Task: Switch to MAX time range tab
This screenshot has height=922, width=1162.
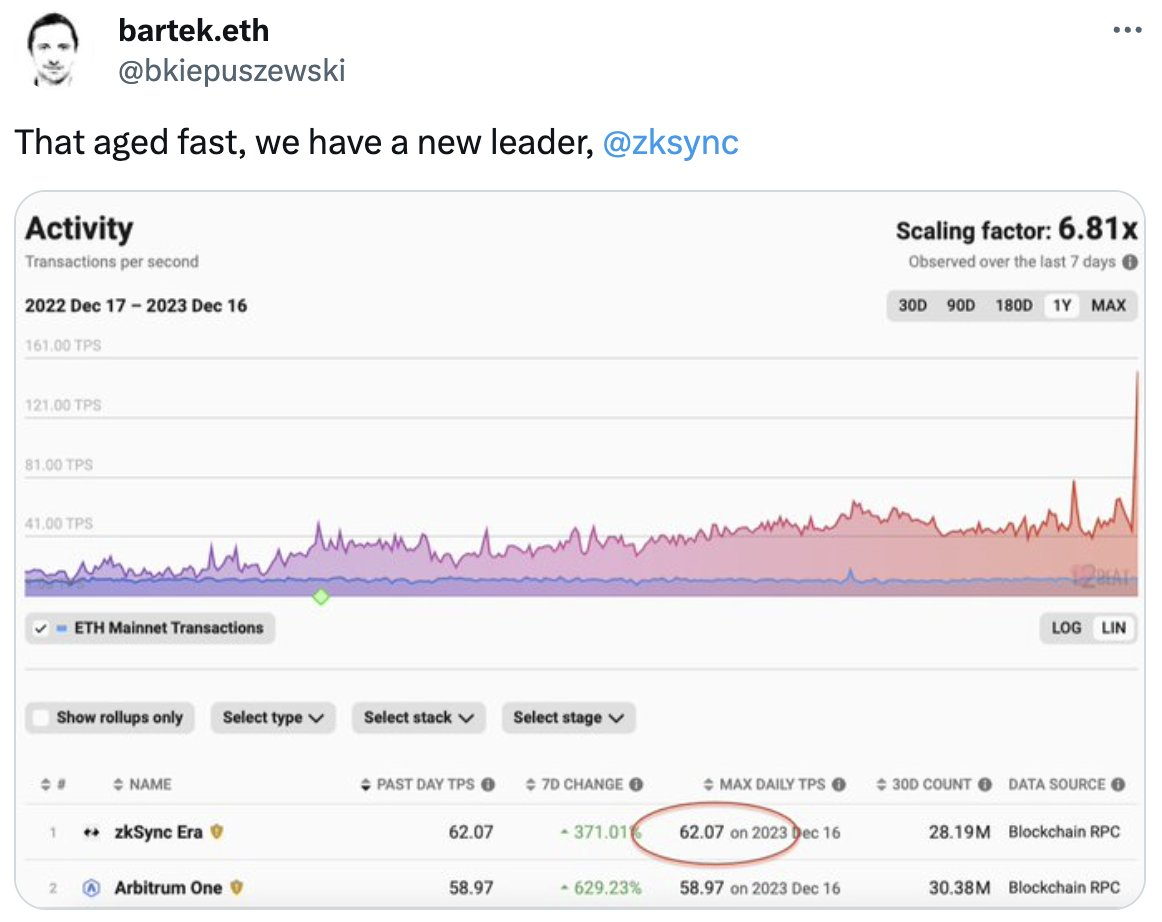Action: pos(1108,306)
